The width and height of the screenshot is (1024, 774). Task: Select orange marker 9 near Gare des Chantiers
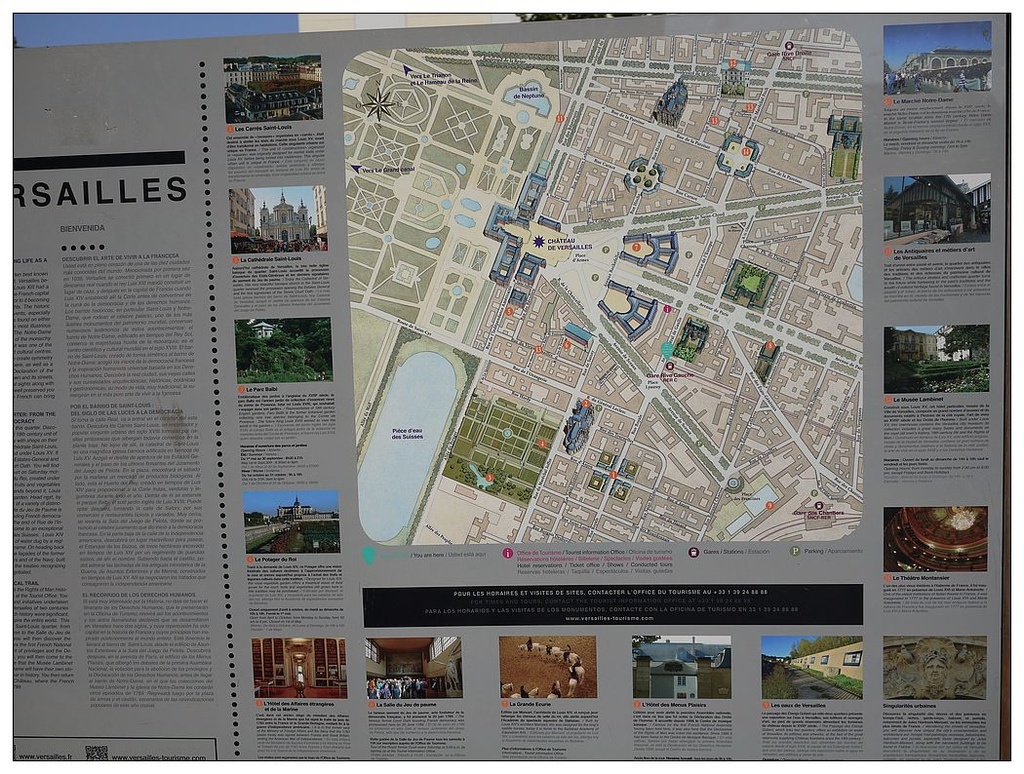coord(770,506)
